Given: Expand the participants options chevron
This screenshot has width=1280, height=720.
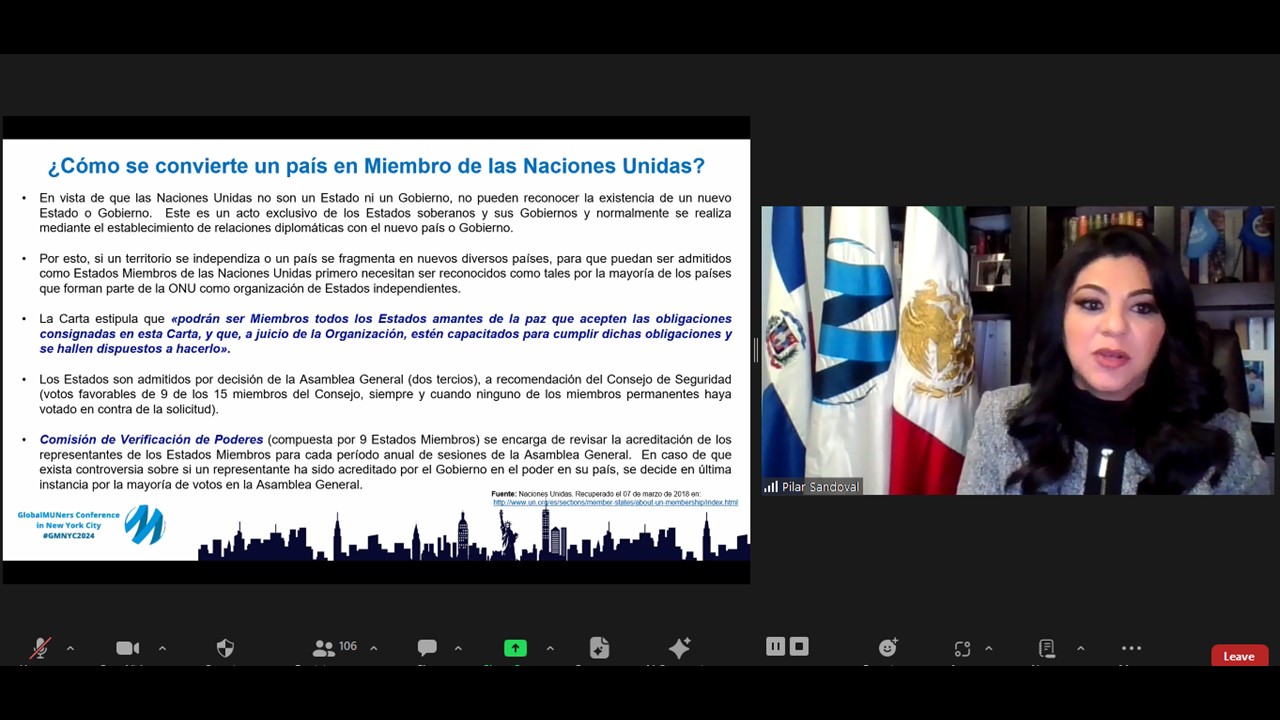Looking at the screenshot, I should [374, 648].
